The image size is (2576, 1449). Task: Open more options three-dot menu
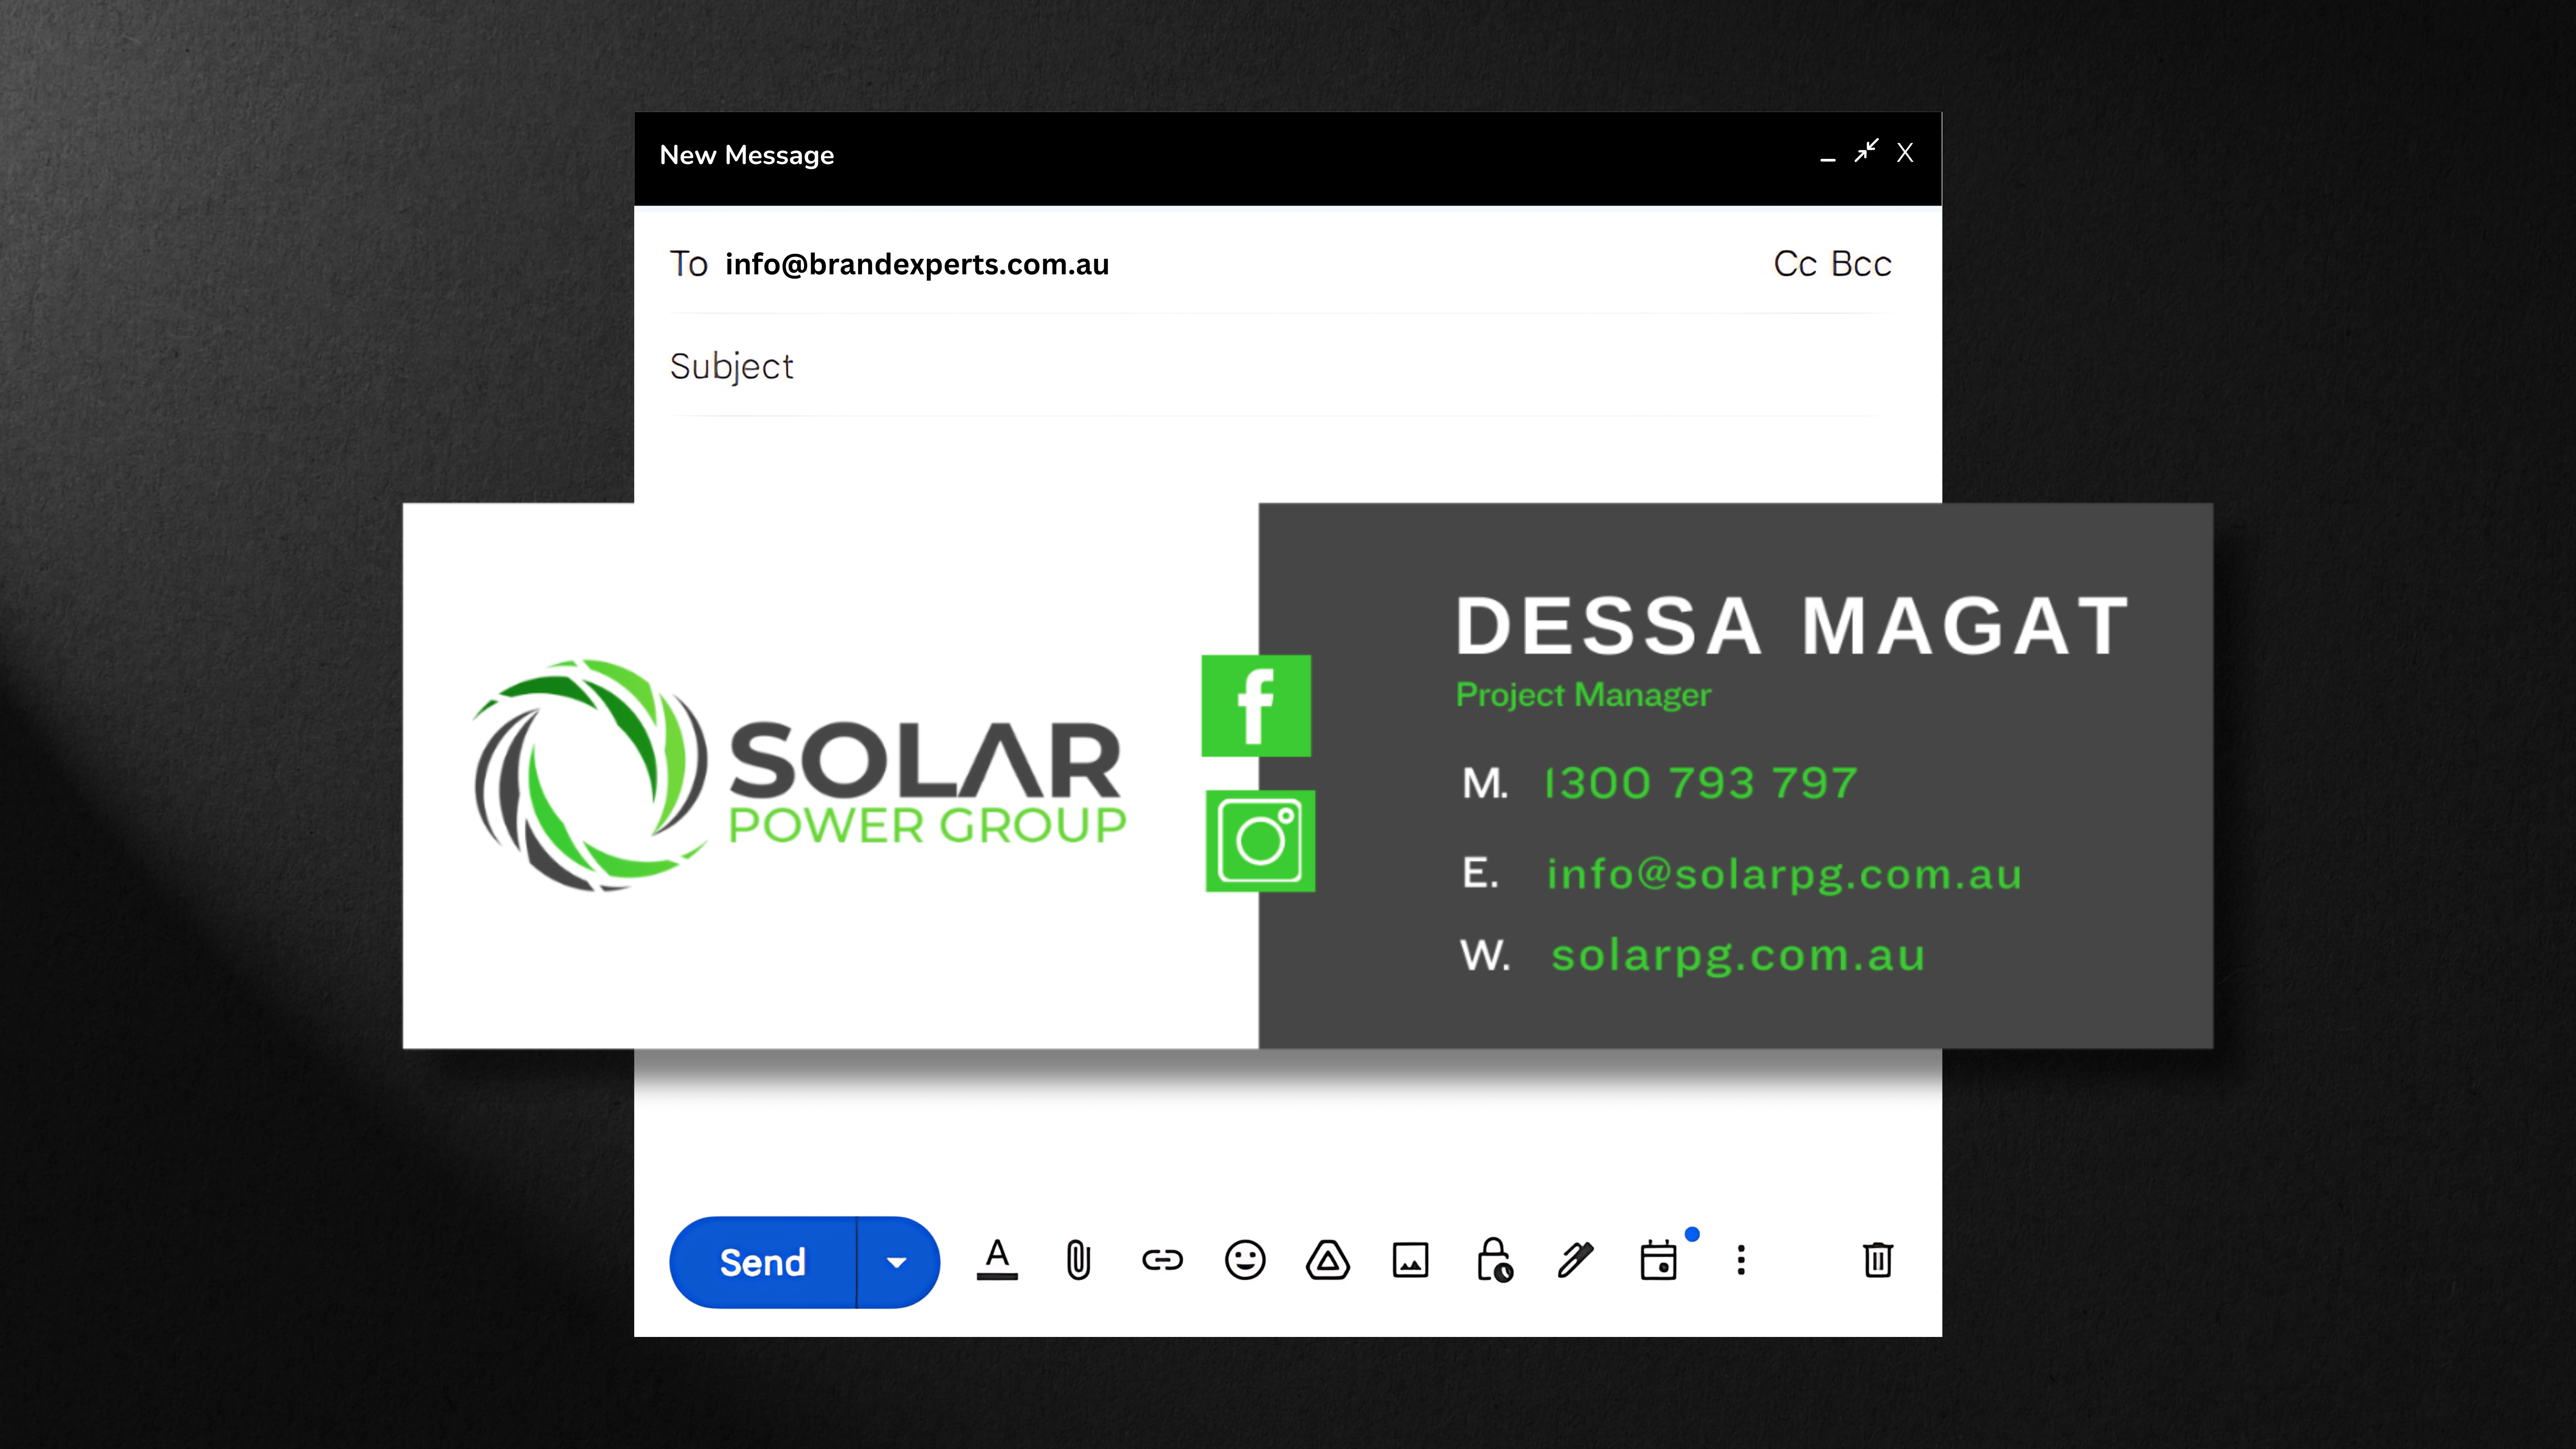point(1741,1260)
